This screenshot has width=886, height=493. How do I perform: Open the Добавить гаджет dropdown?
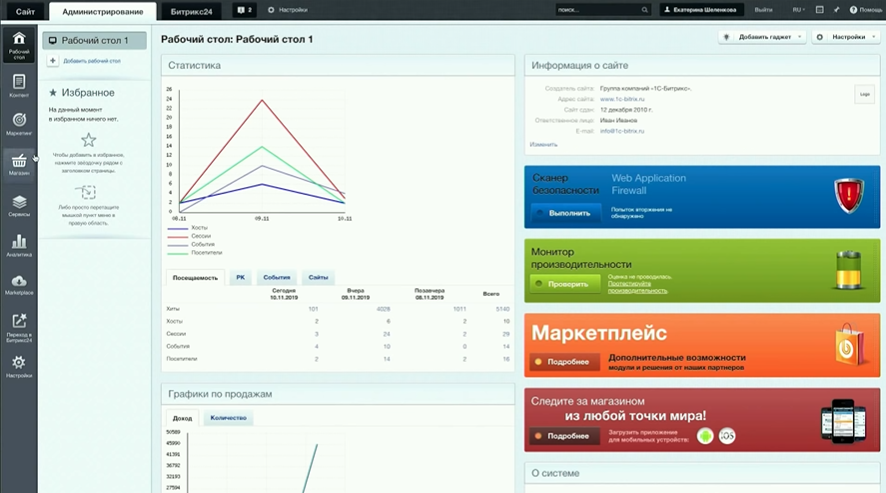pos(763,37)
